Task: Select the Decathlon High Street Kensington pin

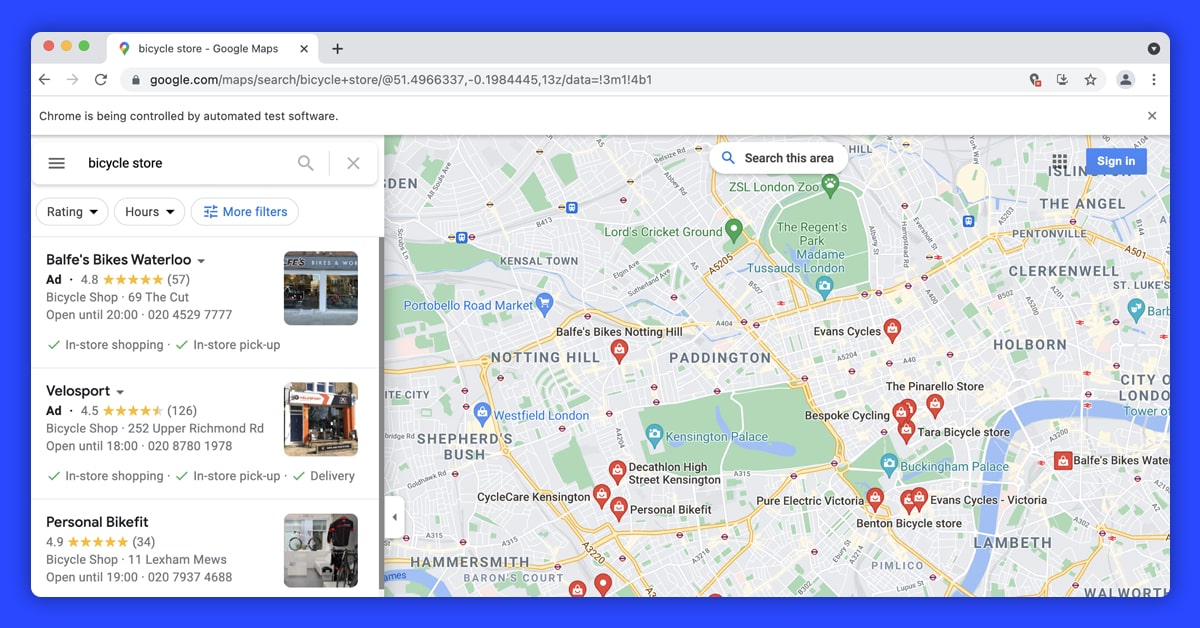Action: [x=618, y=471]
